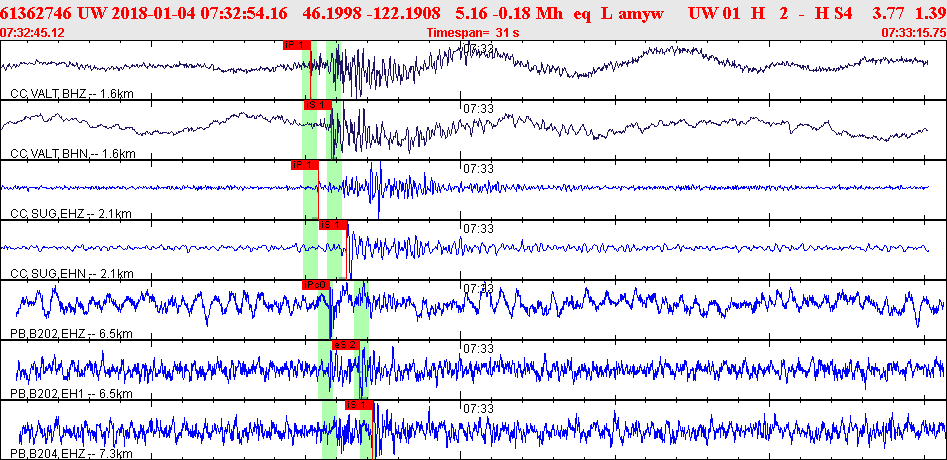Select the eS 2 pick flag on PB.B202.EH1
Screen dimensions: 947x460
tap(345, 345)
